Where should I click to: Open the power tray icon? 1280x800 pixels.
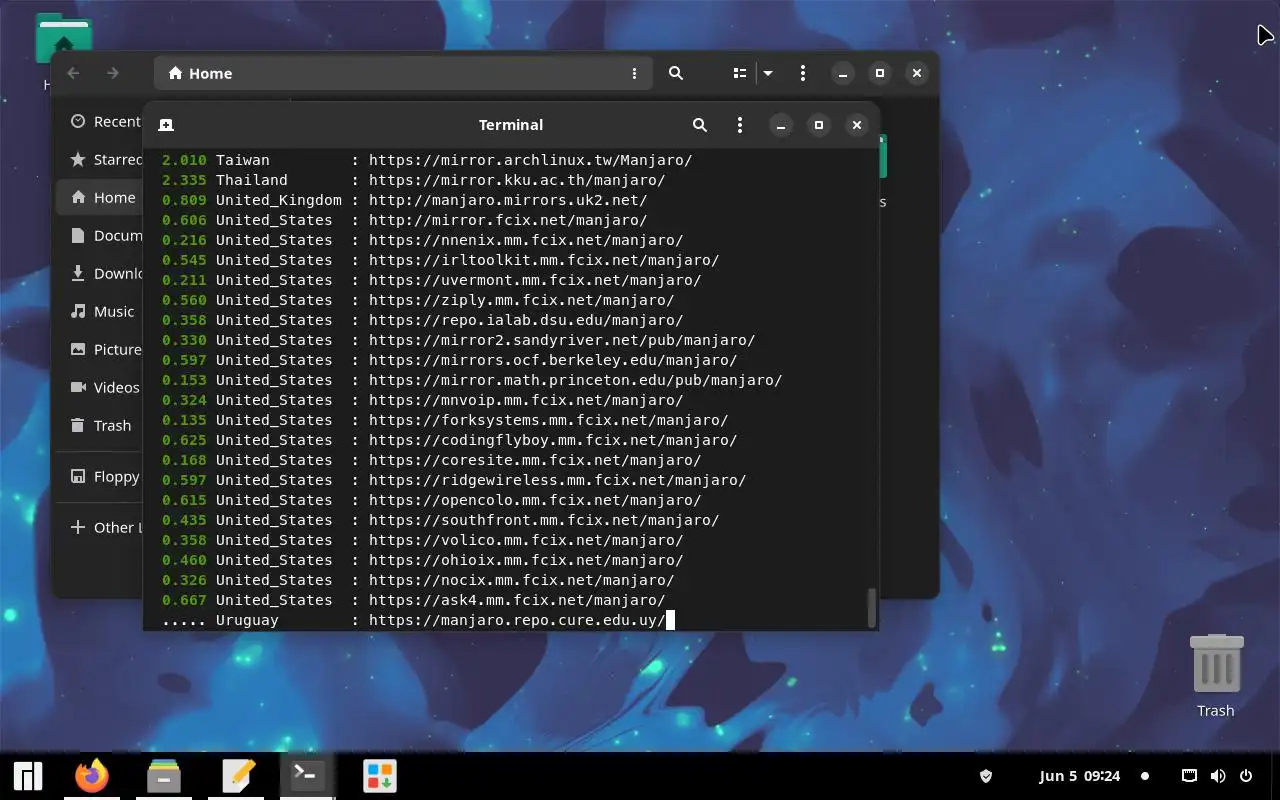(x=1246, y=776)
